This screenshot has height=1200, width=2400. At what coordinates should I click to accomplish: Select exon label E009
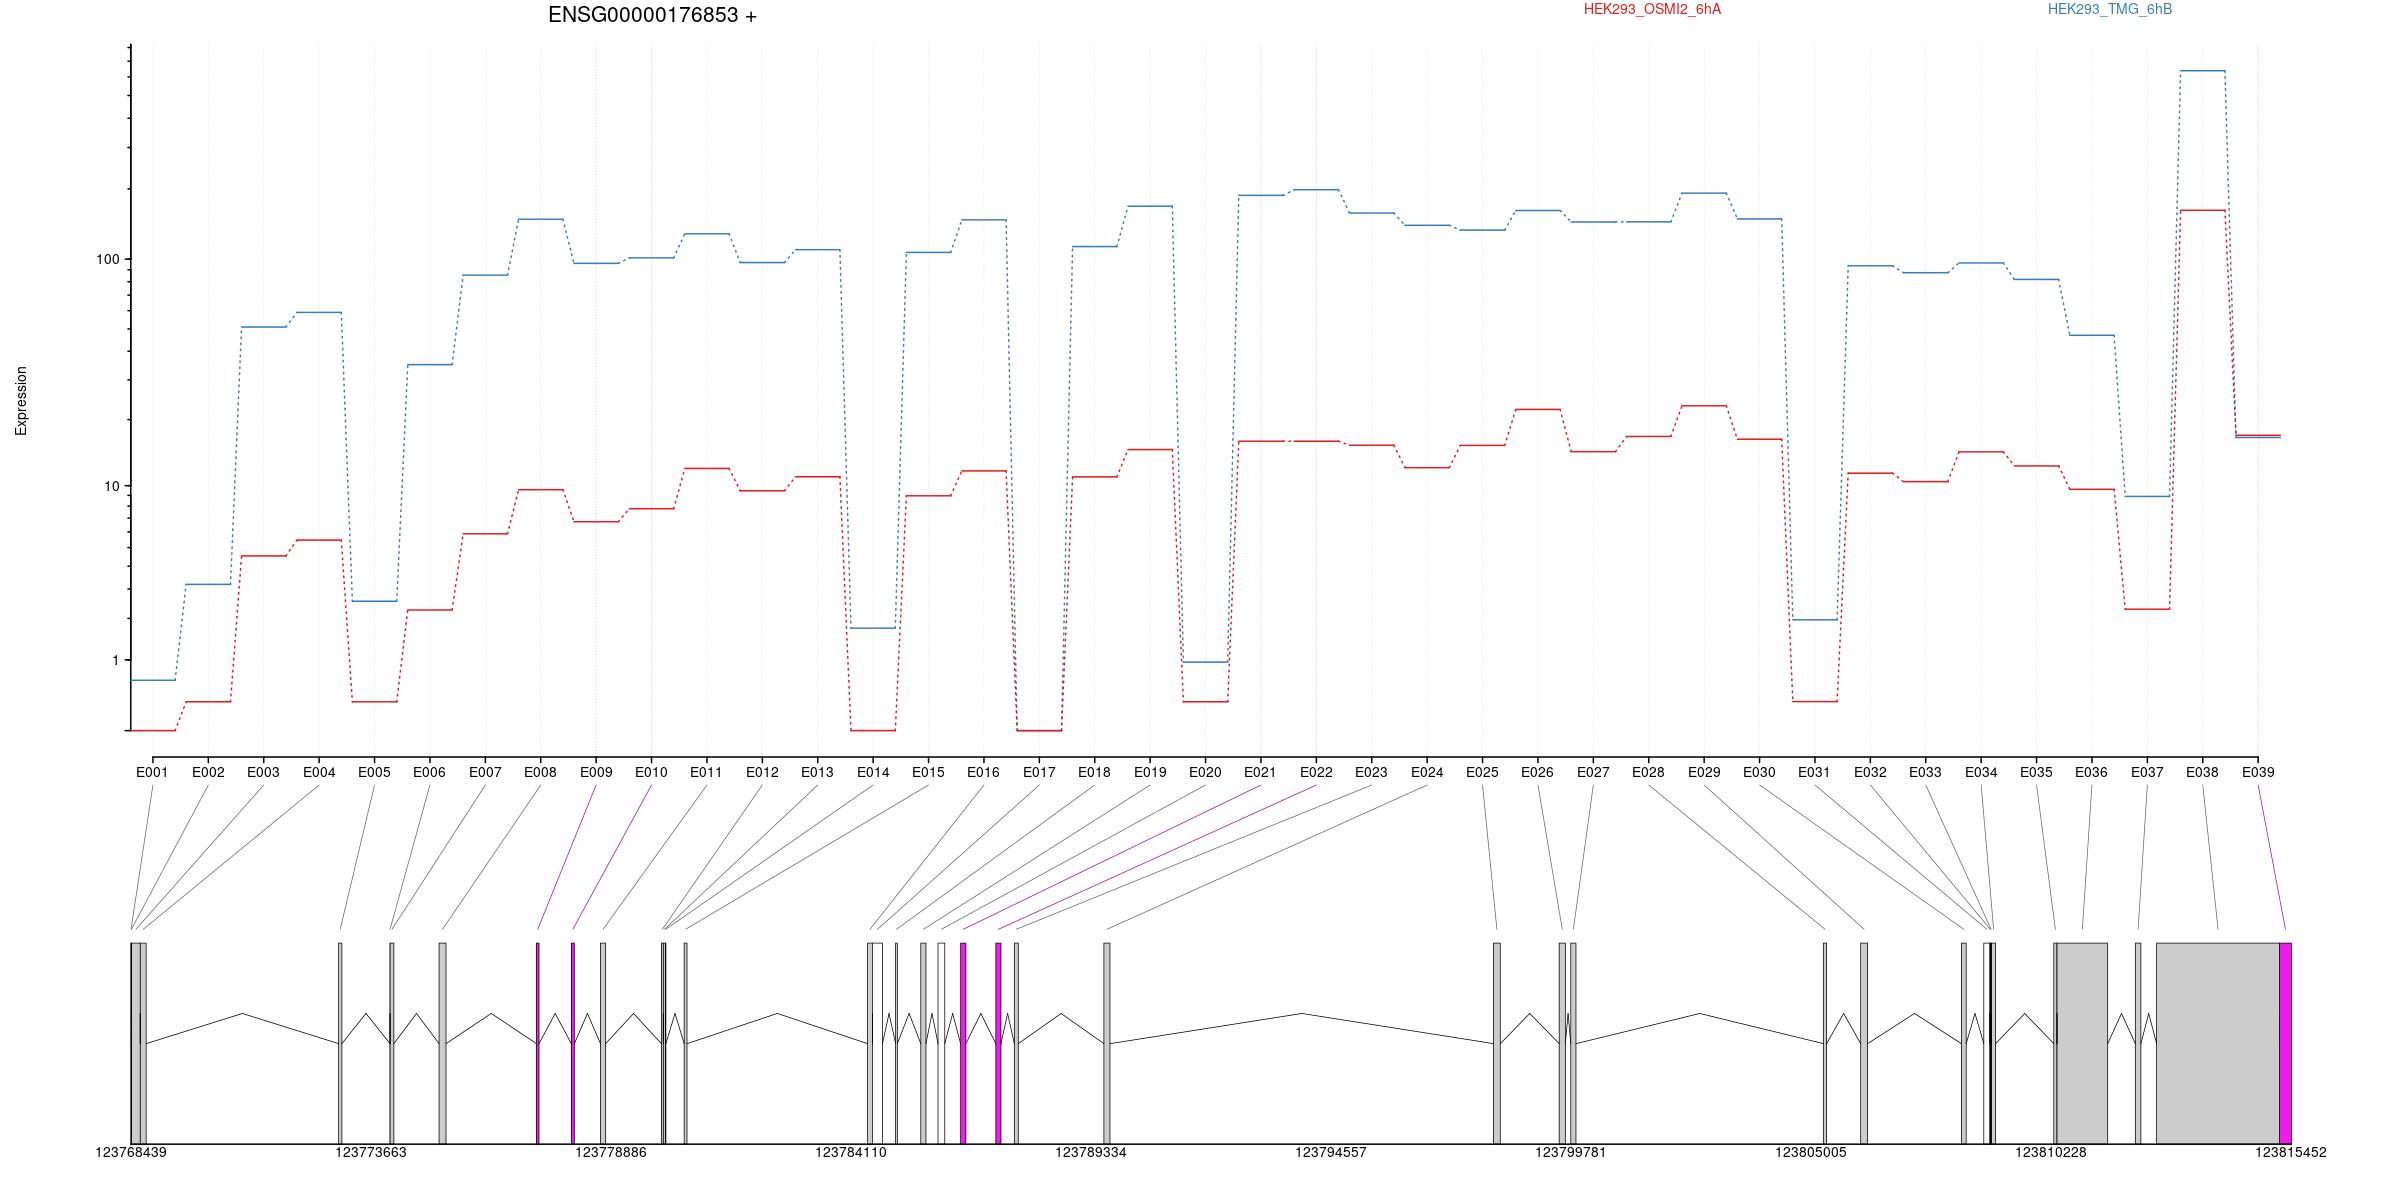point(596,772)
